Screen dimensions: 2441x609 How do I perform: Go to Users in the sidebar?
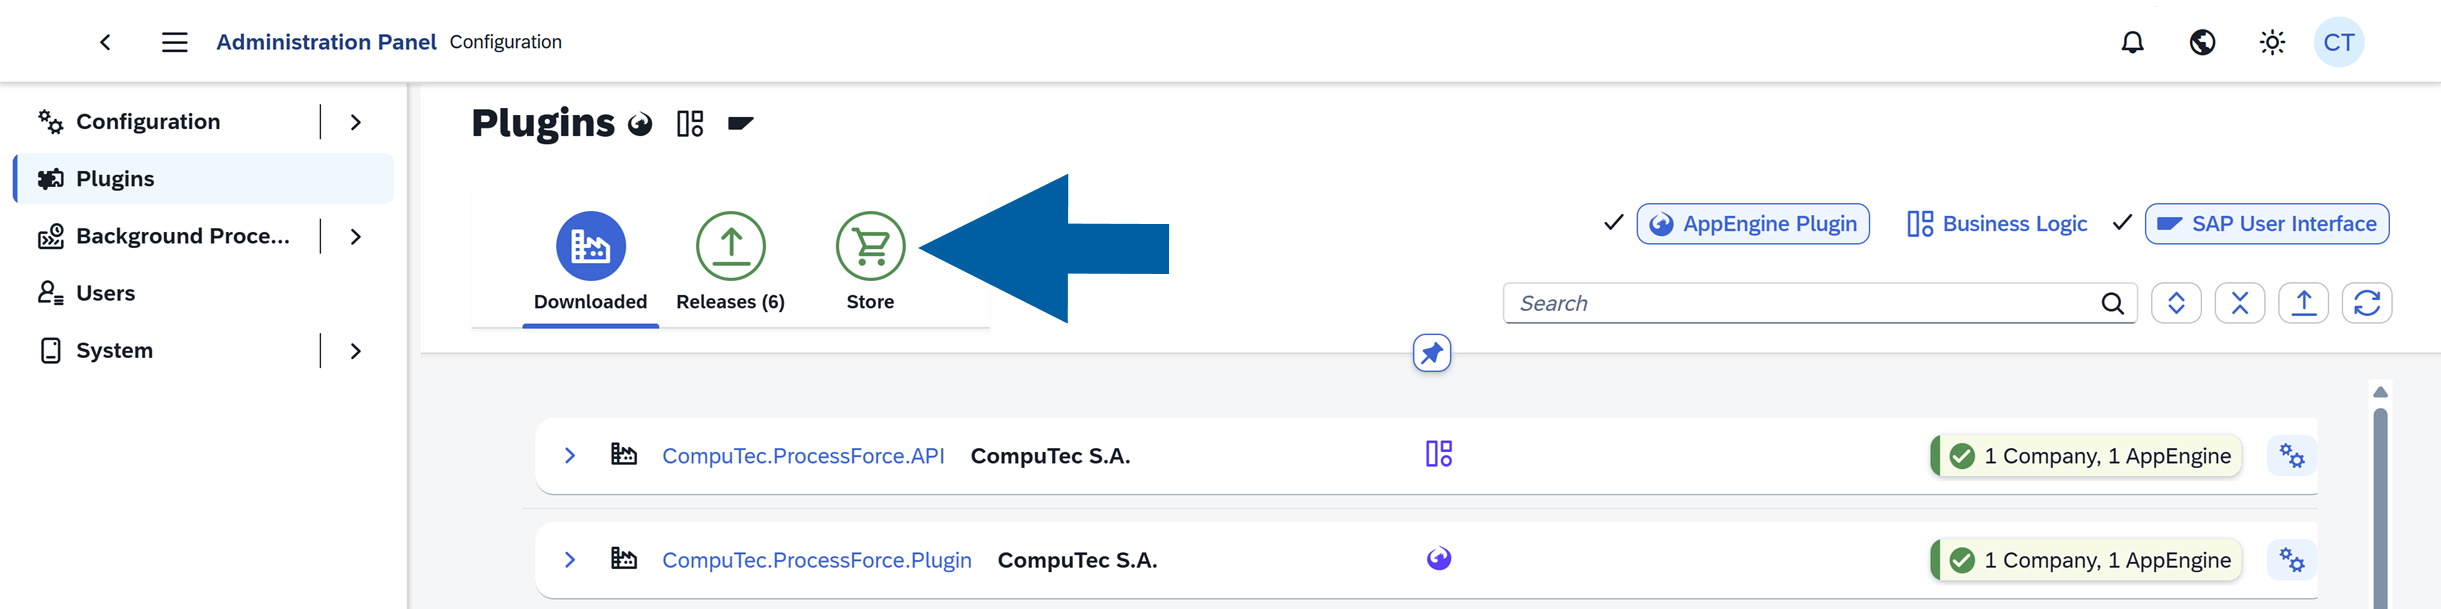tap(105, 293)
